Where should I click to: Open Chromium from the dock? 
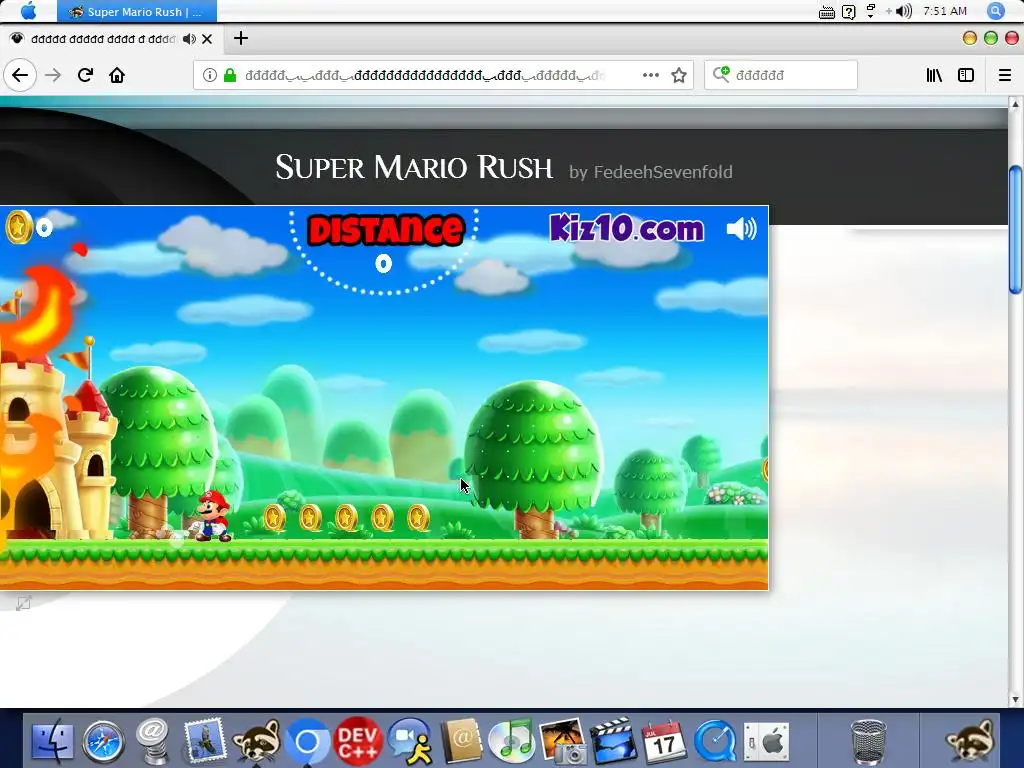pos(307,742)
